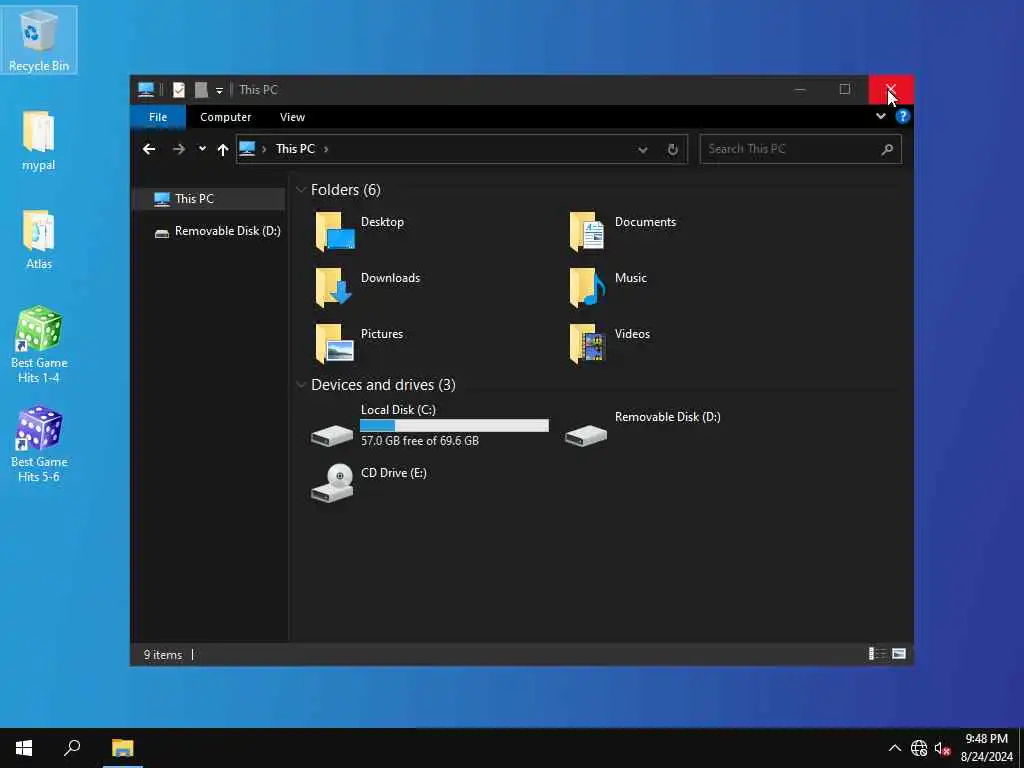The height and width of the screenshot is (768, 1024).
Task: Open Customize Quick Access Toolbar dropdown
Action: click(219, 91)
